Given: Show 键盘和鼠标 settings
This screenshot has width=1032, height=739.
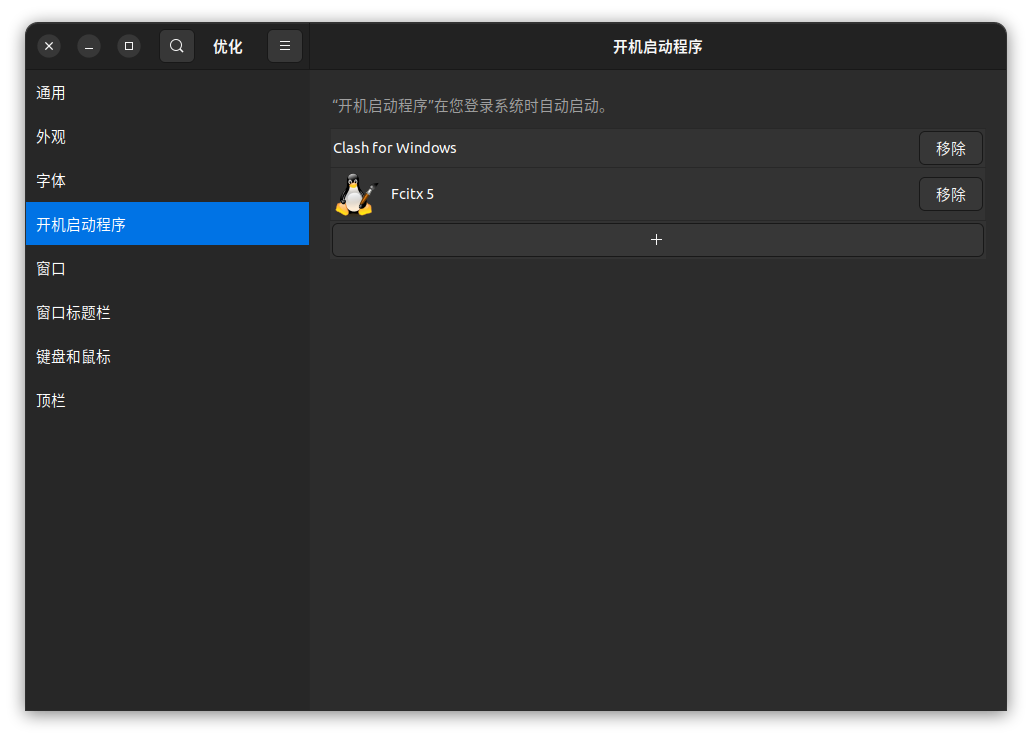Looking at the screenshot, I should [x=73, y=357].
